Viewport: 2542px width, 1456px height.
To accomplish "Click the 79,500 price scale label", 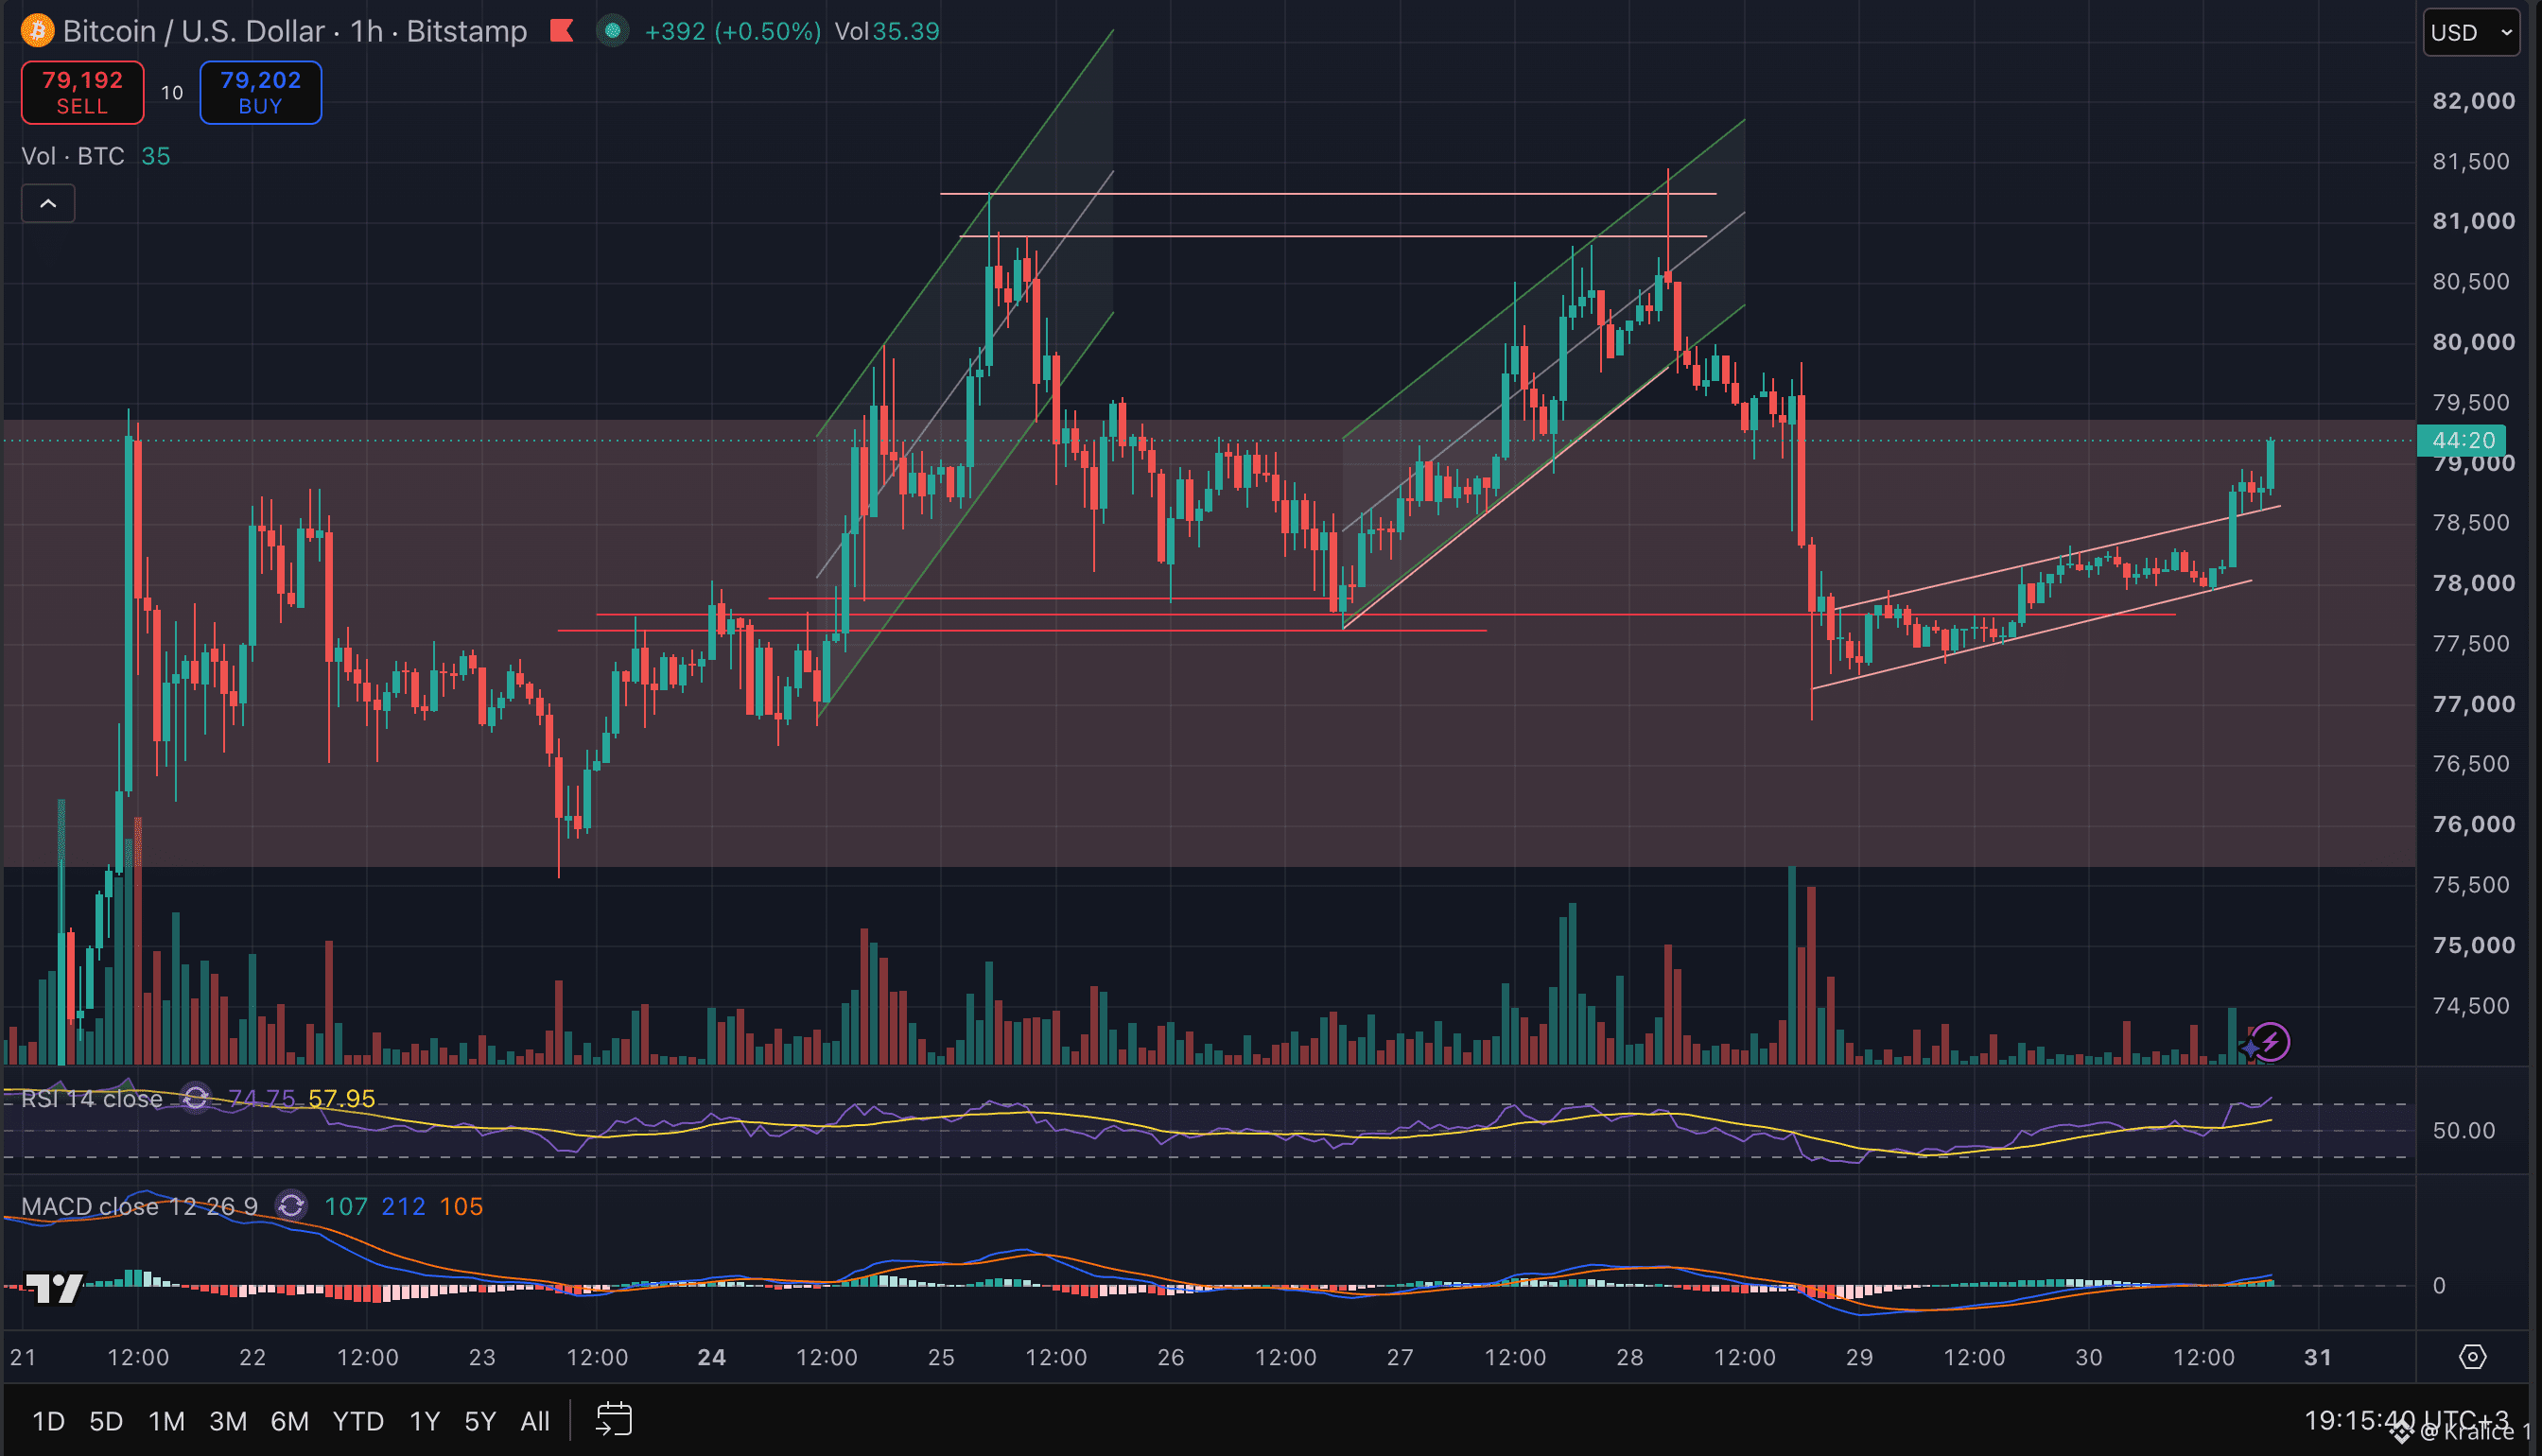I will click(2471, 402).
